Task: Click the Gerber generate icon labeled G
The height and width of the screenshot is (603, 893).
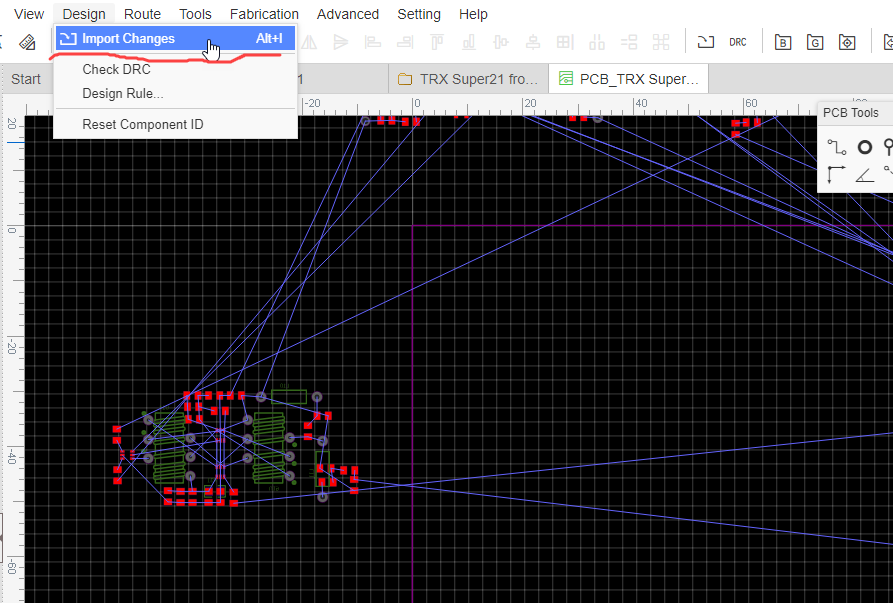Action: [815, 42]
